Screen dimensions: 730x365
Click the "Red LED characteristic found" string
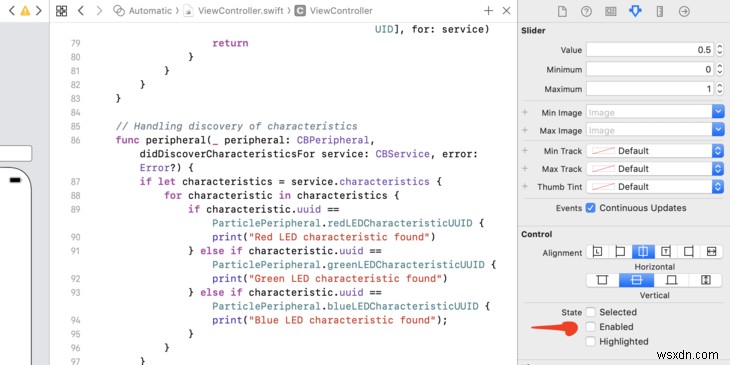point(339,237)
